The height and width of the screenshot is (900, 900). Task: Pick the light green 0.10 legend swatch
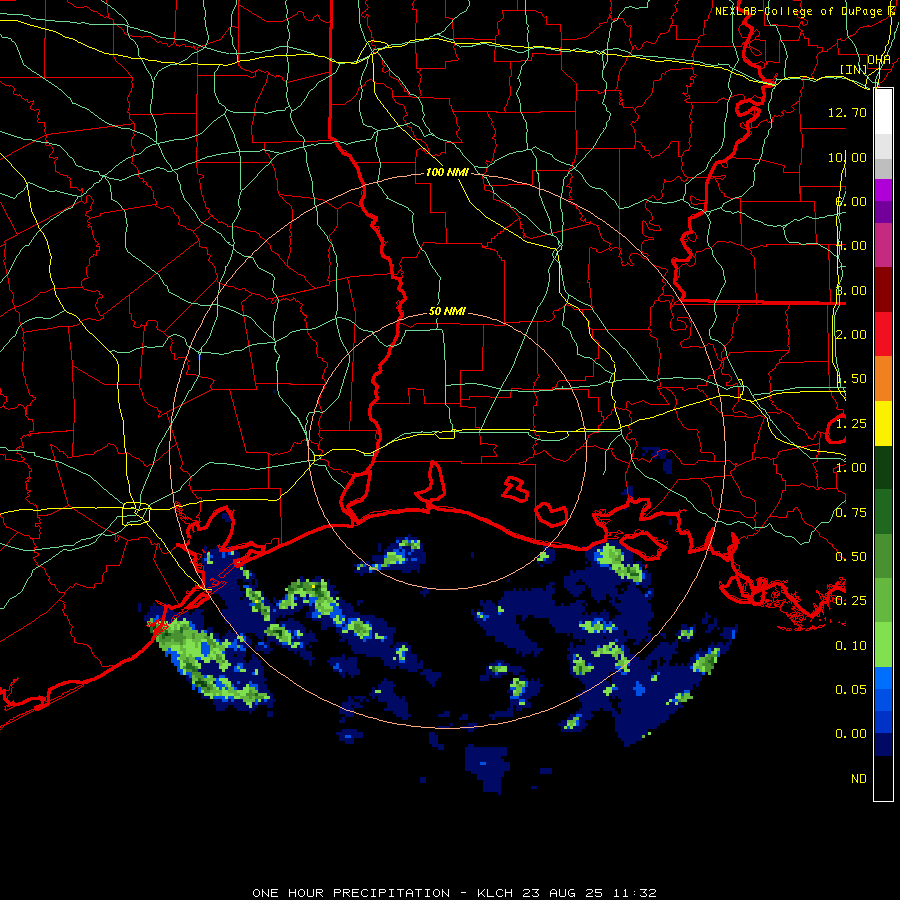click(883, 645)
